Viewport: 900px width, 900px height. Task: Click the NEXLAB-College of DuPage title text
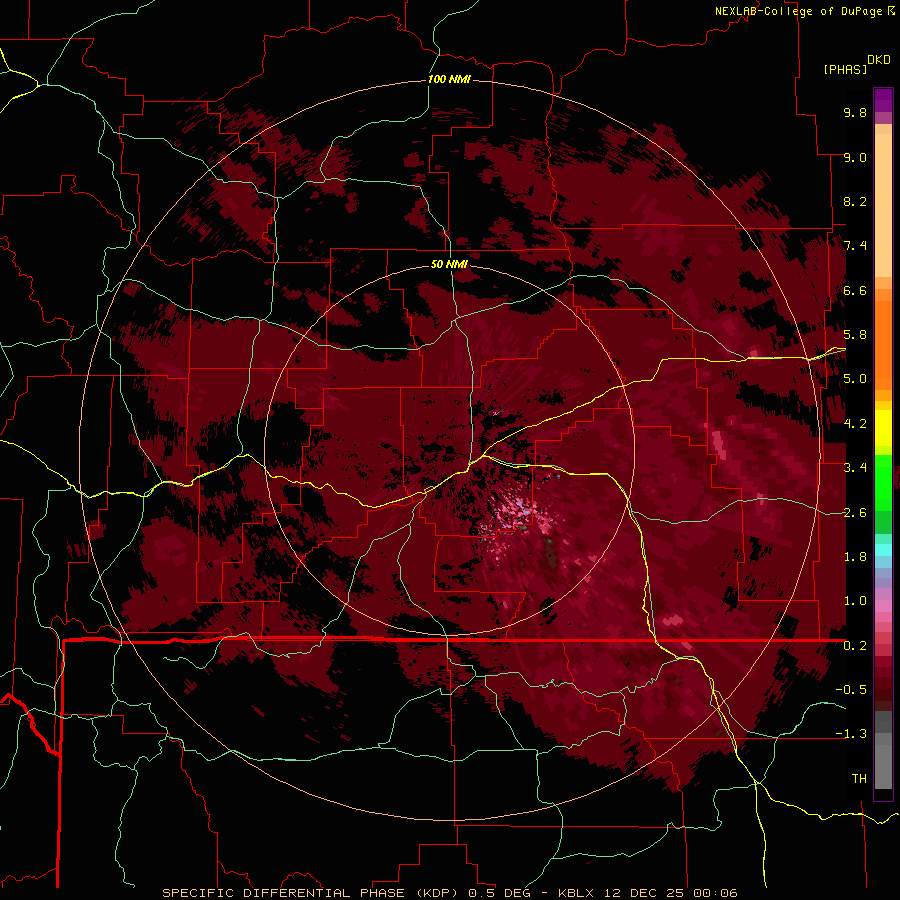(799, 11)
